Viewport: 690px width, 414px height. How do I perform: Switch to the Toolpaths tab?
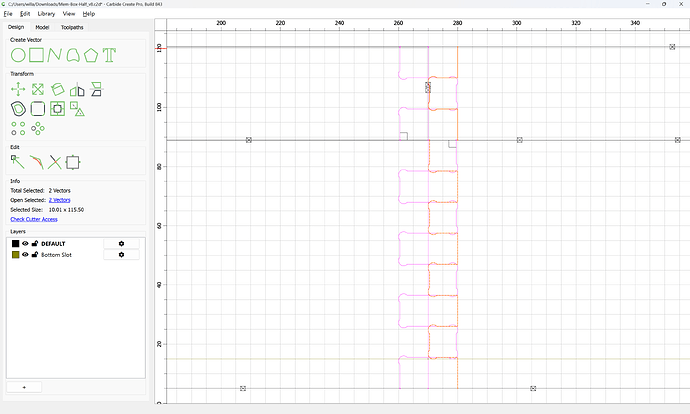pyautogui.click(x=72, y=27)
